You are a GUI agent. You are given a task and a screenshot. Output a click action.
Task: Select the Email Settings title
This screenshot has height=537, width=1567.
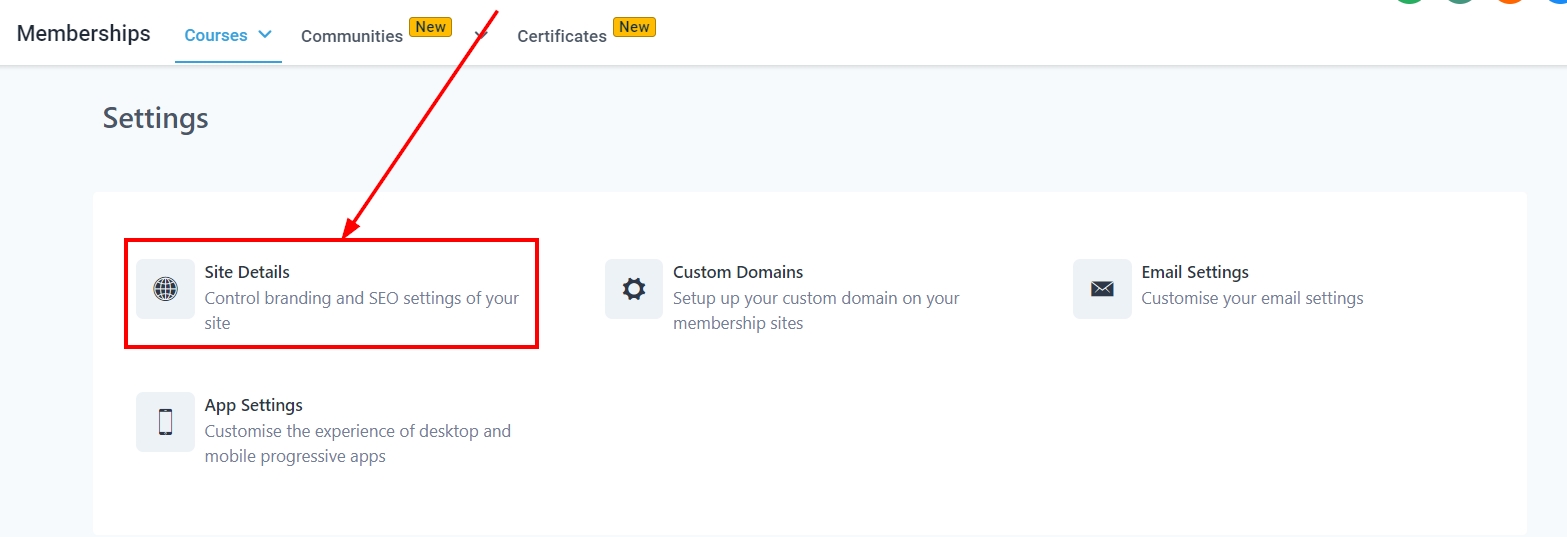(x=1195, y=272)
